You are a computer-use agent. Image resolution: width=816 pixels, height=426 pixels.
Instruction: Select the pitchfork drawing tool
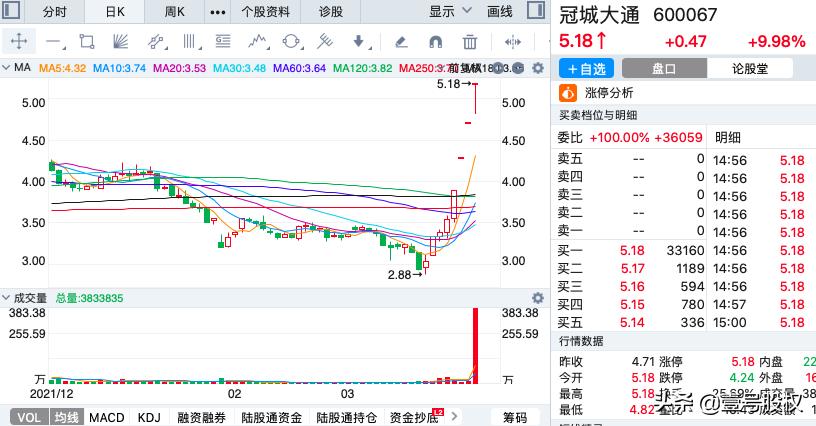[325, 41]
